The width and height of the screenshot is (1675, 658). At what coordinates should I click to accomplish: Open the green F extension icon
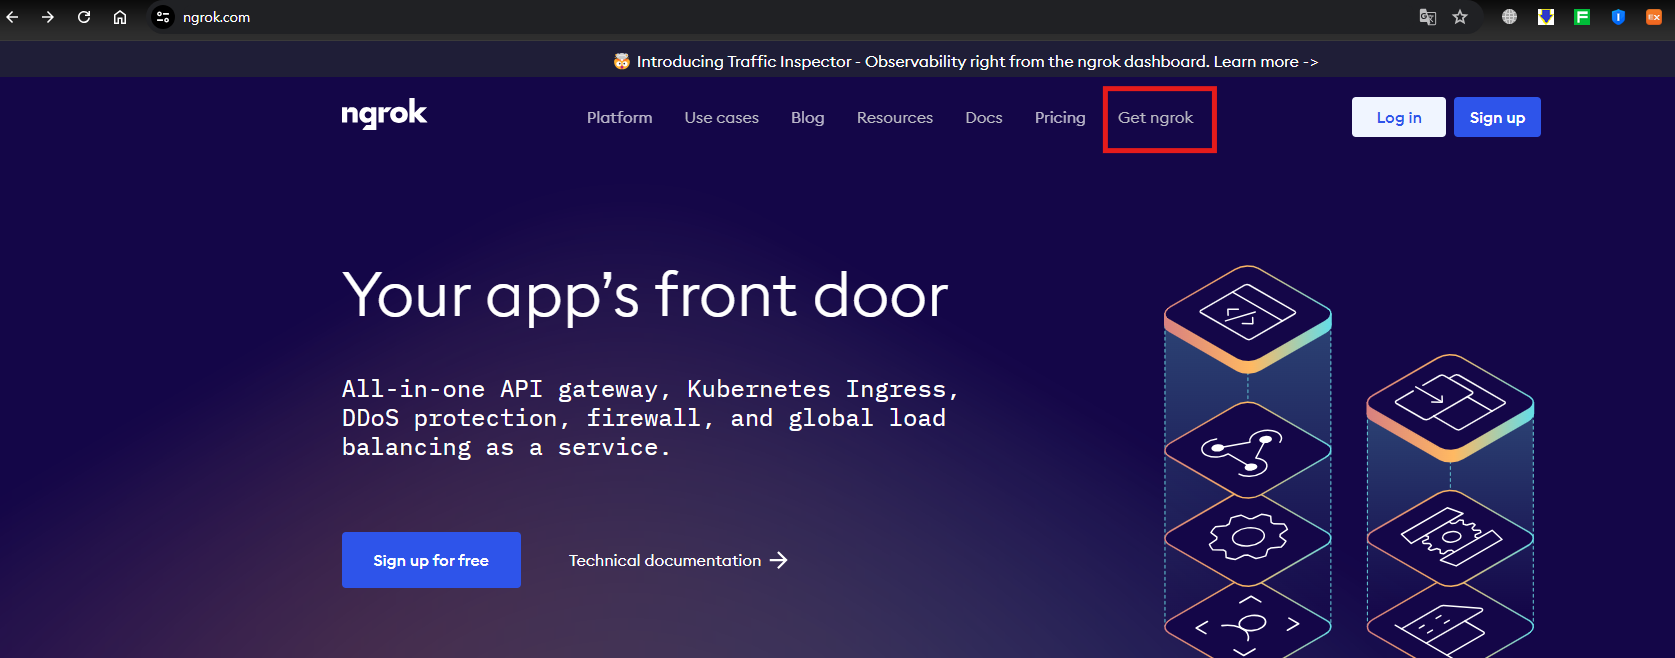click(x=1582, y=17)
